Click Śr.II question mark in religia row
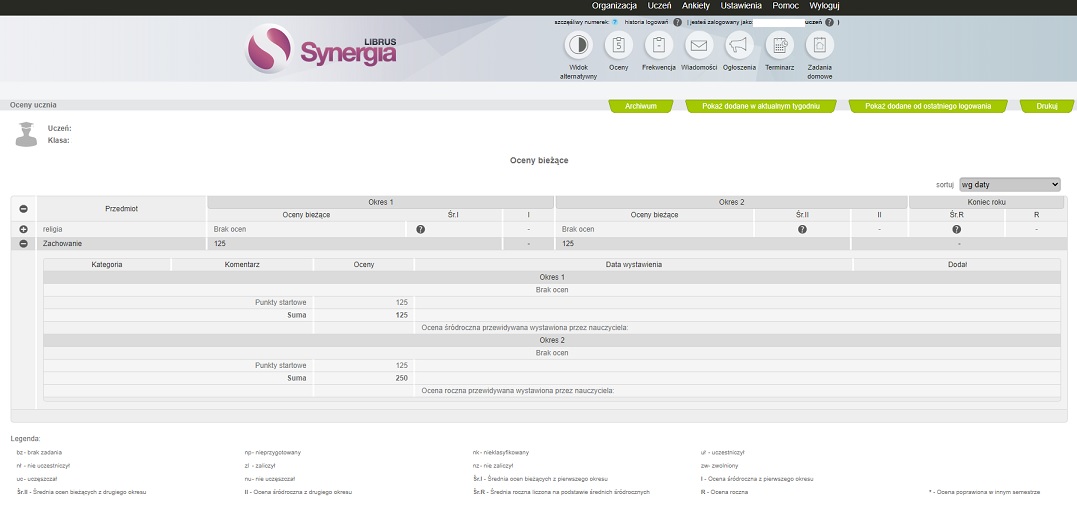 tap(802, 229)
